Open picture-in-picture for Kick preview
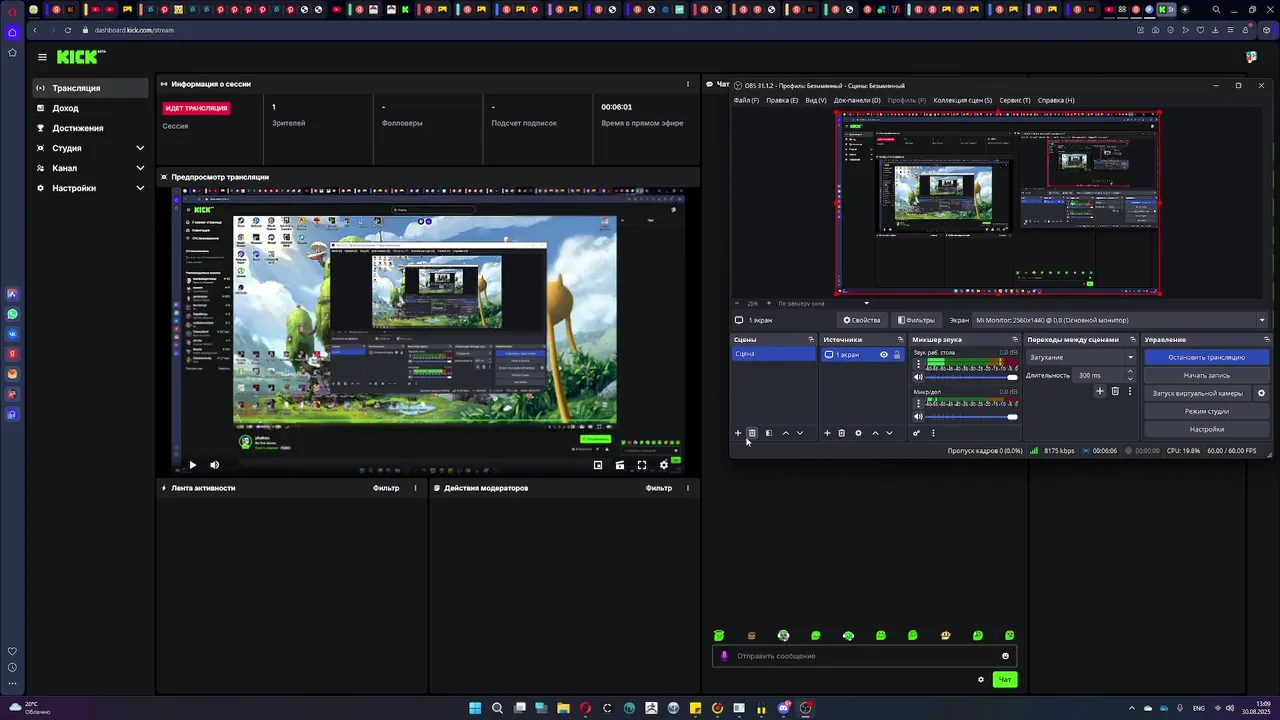The width and height of the screenshot is (1280, 720). 598,465
